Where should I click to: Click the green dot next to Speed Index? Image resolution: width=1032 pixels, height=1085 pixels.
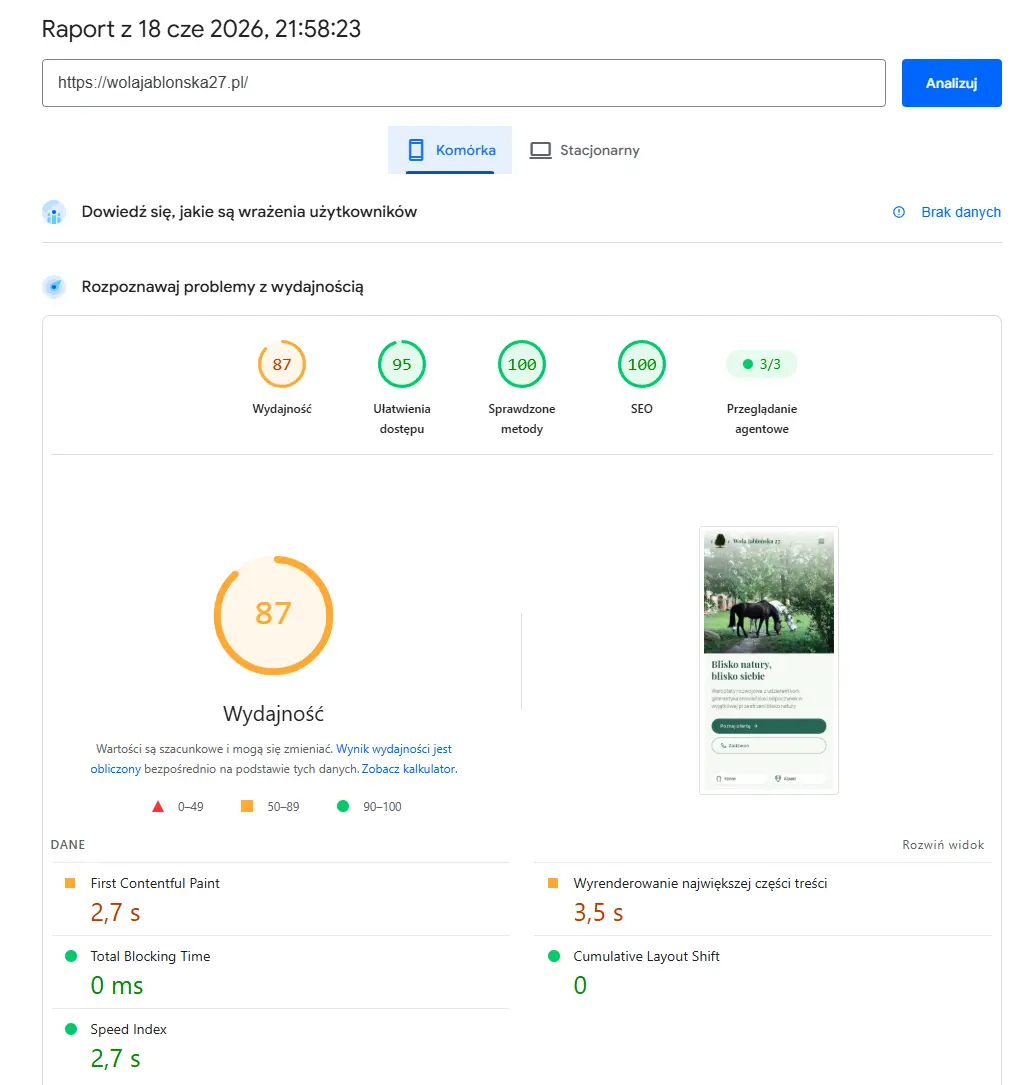71,1029
